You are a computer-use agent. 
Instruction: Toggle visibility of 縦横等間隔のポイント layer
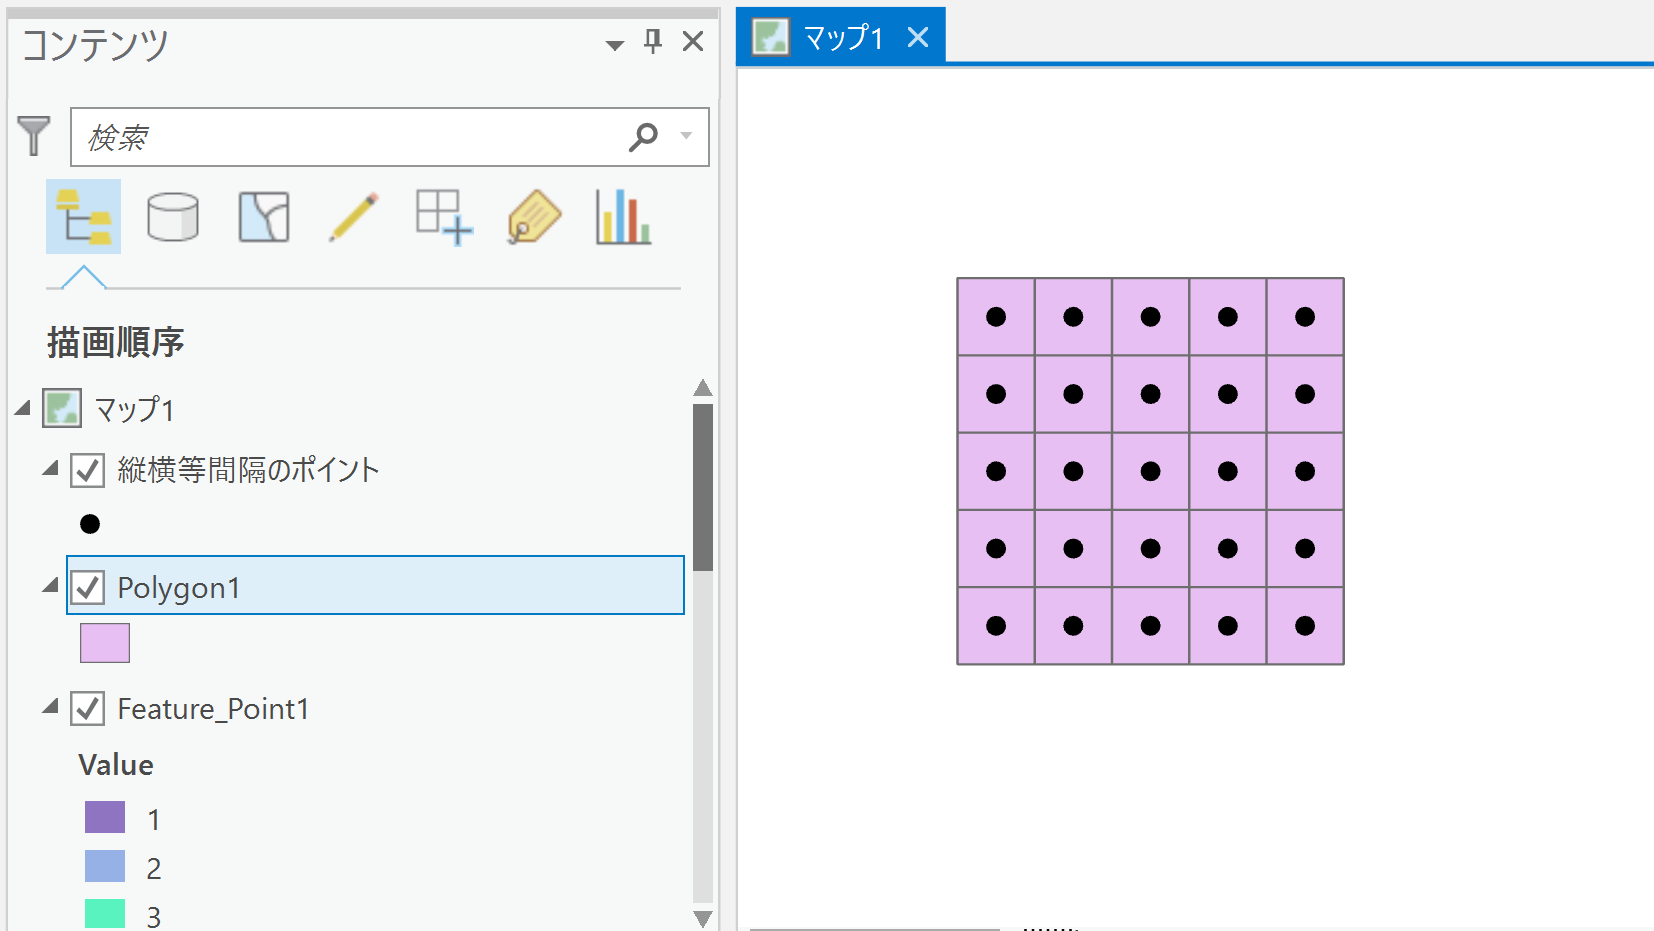click(x=87, y=470)
